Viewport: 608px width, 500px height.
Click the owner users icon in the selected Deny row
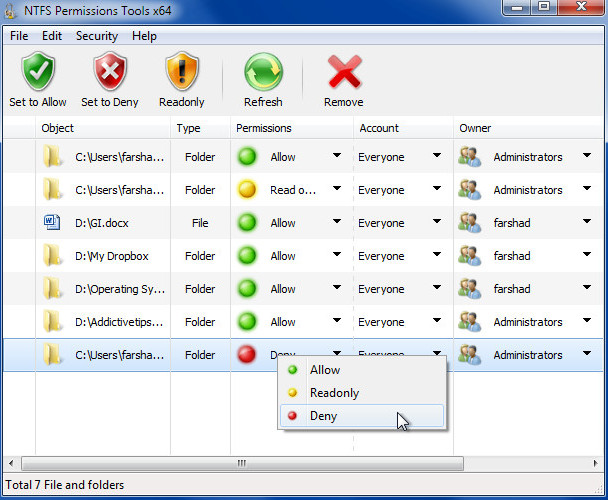click(x=469, y=355)
